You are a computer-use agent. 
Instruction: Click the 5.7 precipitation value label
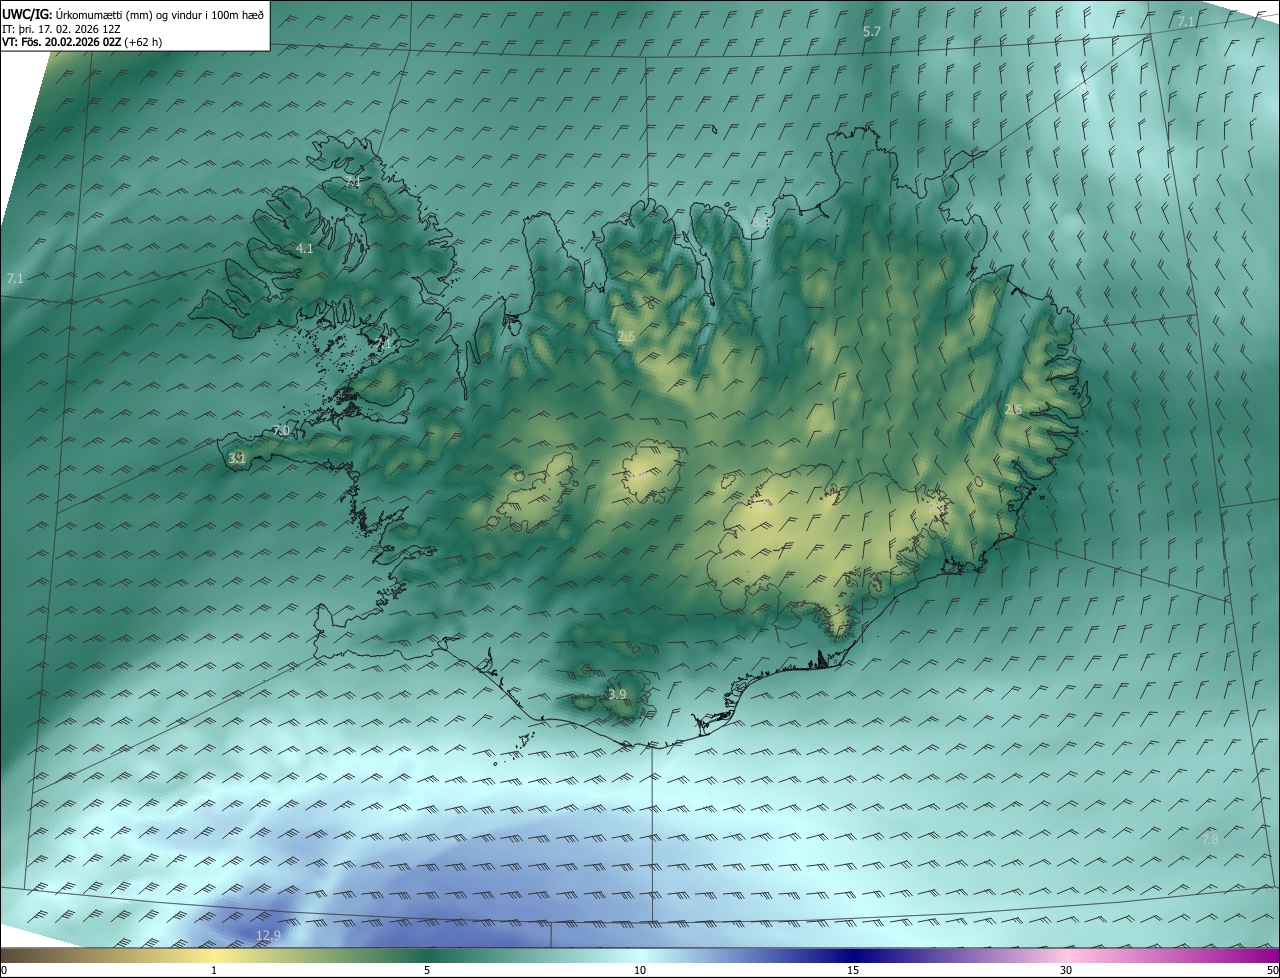pyautogui.click(x=872, y=32)
